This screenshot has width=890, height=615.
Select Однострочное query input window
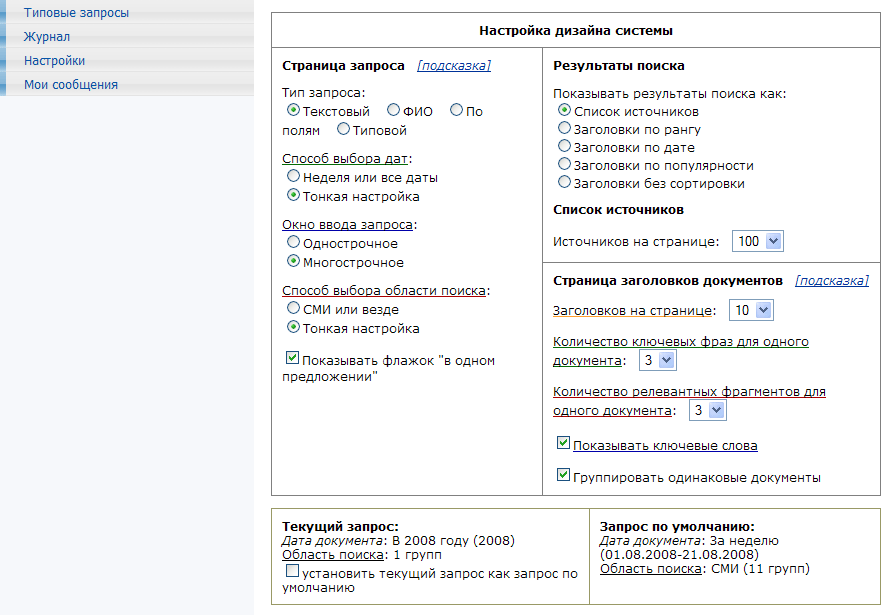(294, 240)
